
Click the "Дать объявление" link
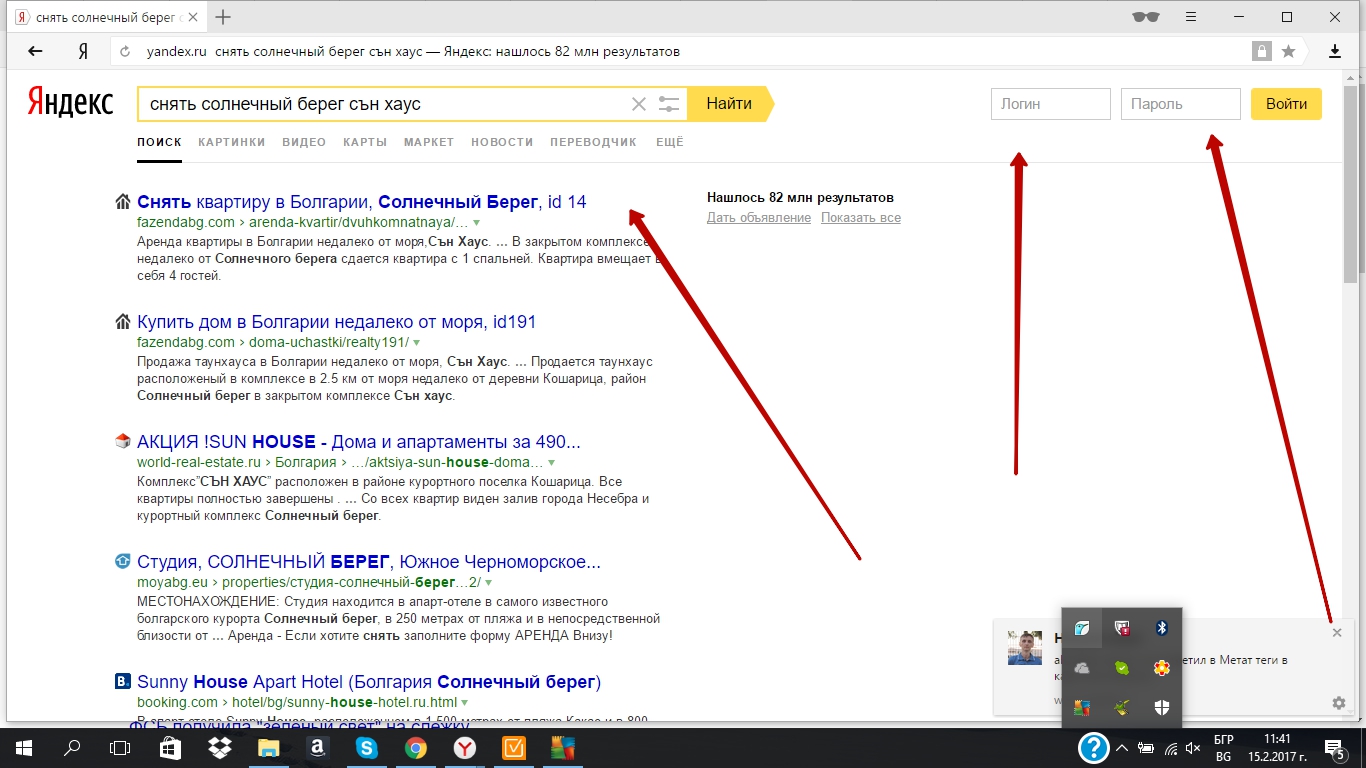point(759,218)
